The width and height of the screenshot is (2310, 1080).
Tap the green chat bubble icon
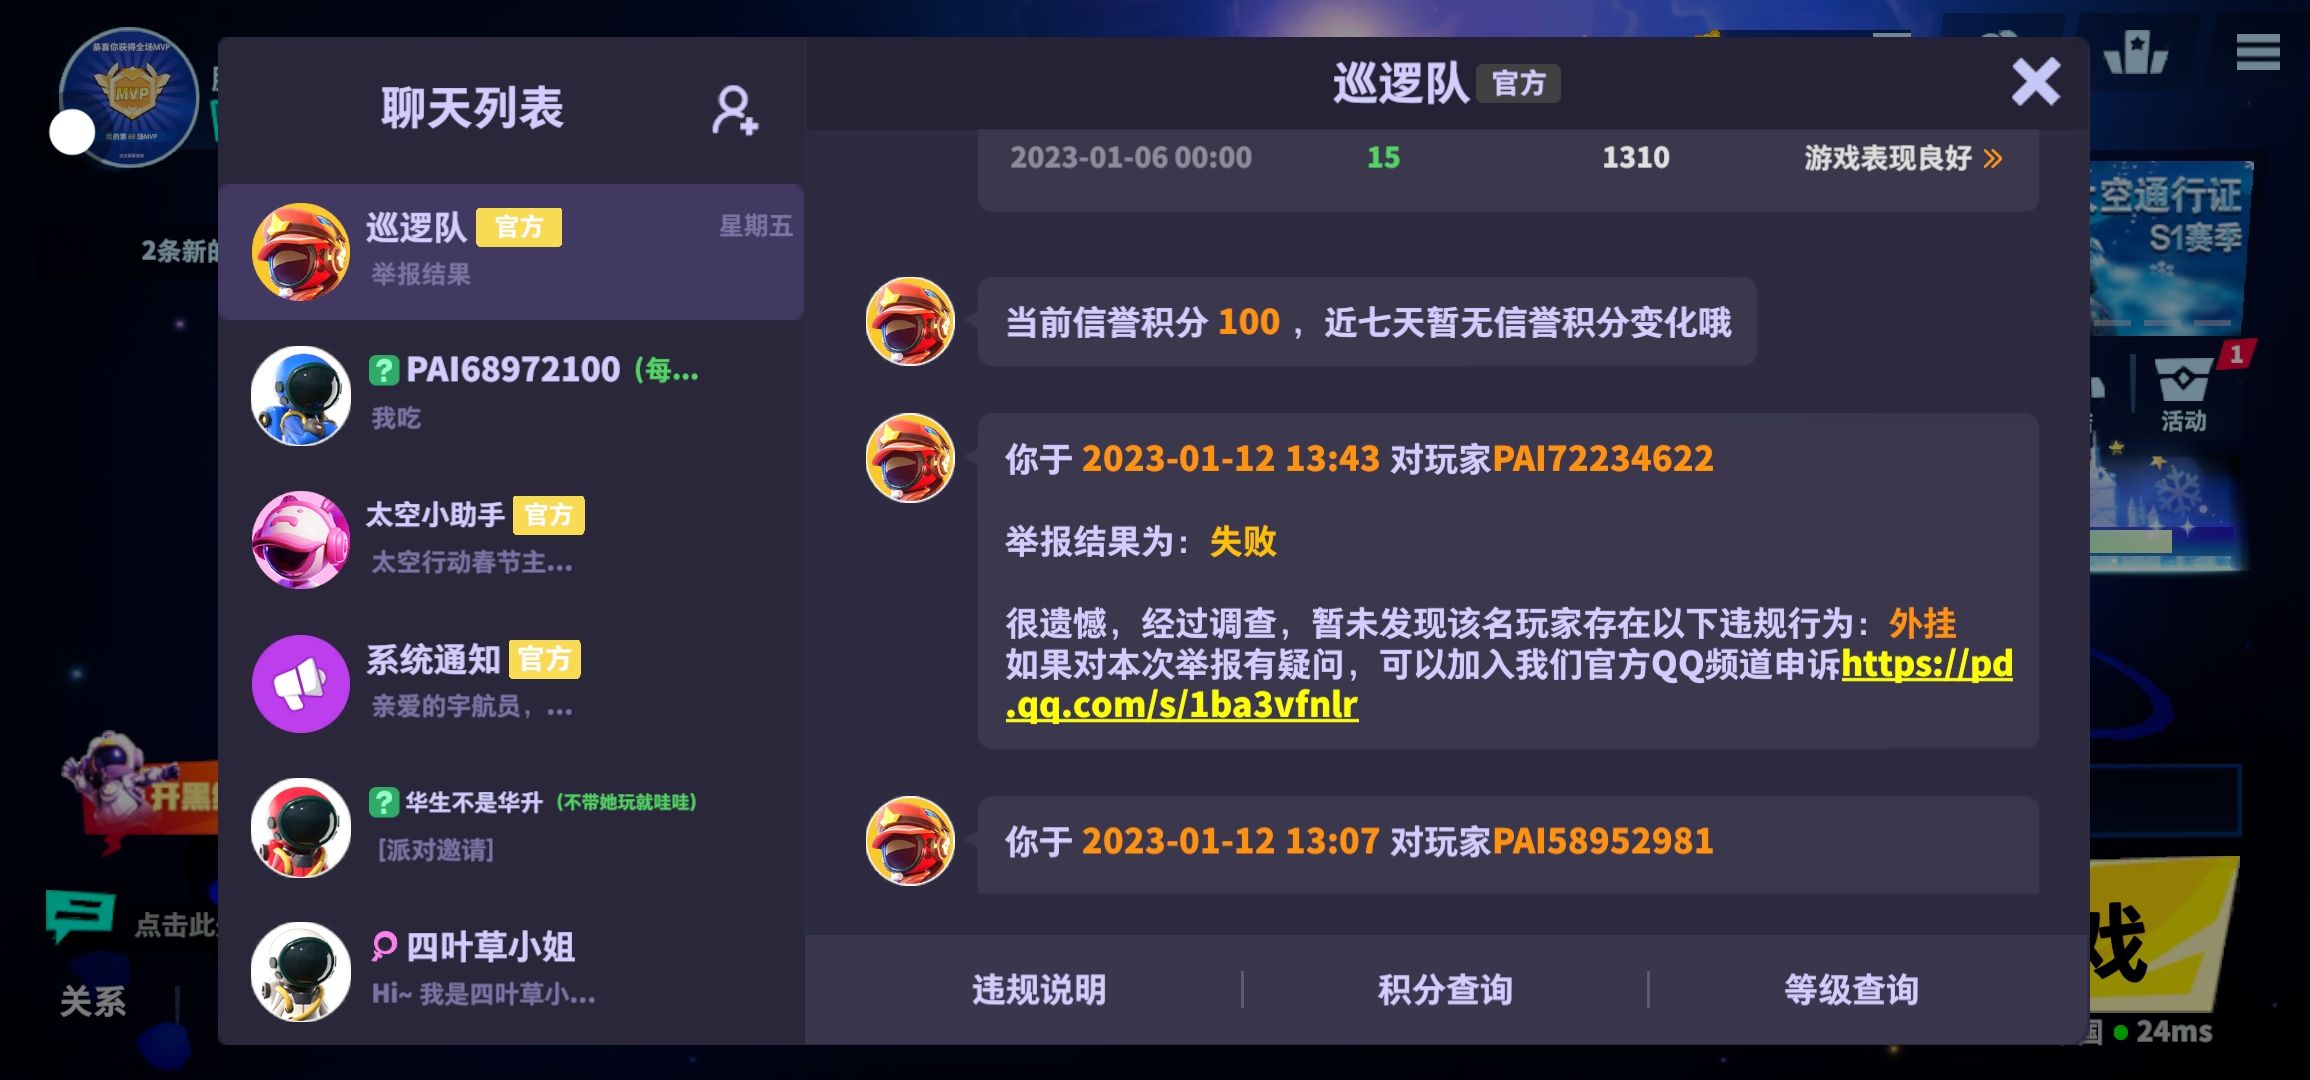click(x=80, y=917)
